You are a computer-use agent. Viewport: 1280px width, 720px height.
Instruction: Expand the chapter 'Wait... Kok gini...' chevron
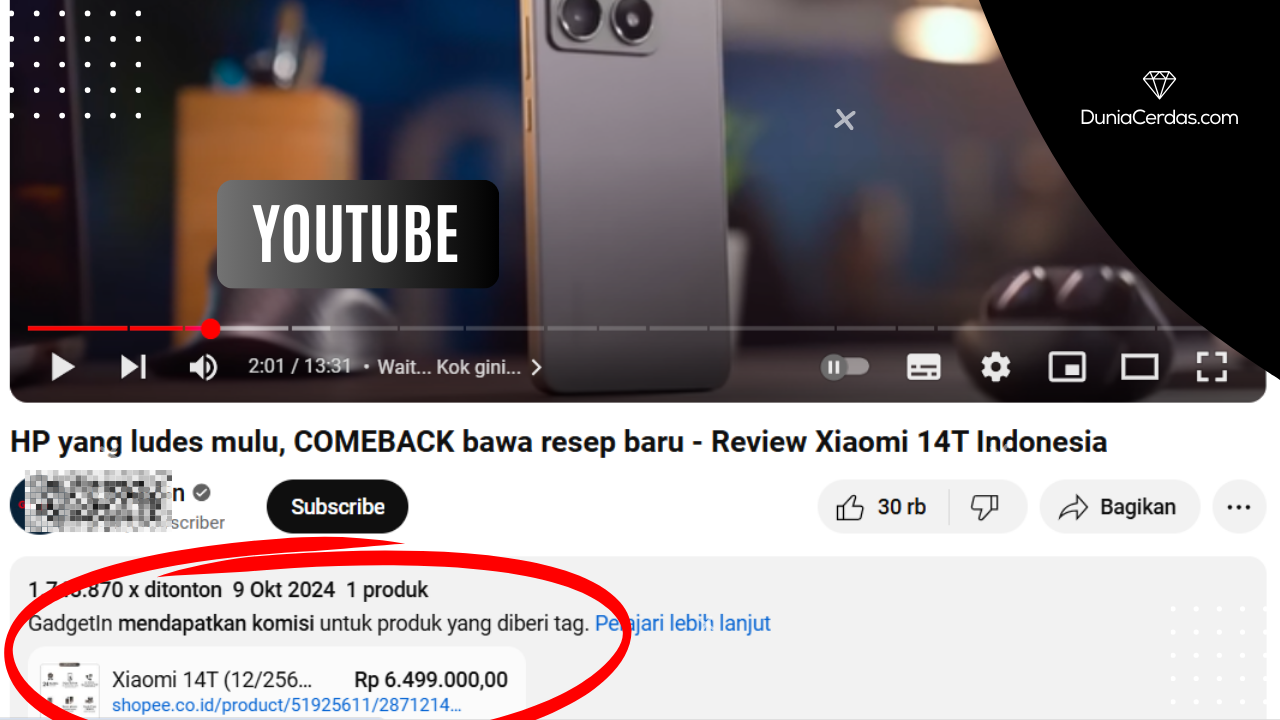pyautogui.click(x=536, y=367)
